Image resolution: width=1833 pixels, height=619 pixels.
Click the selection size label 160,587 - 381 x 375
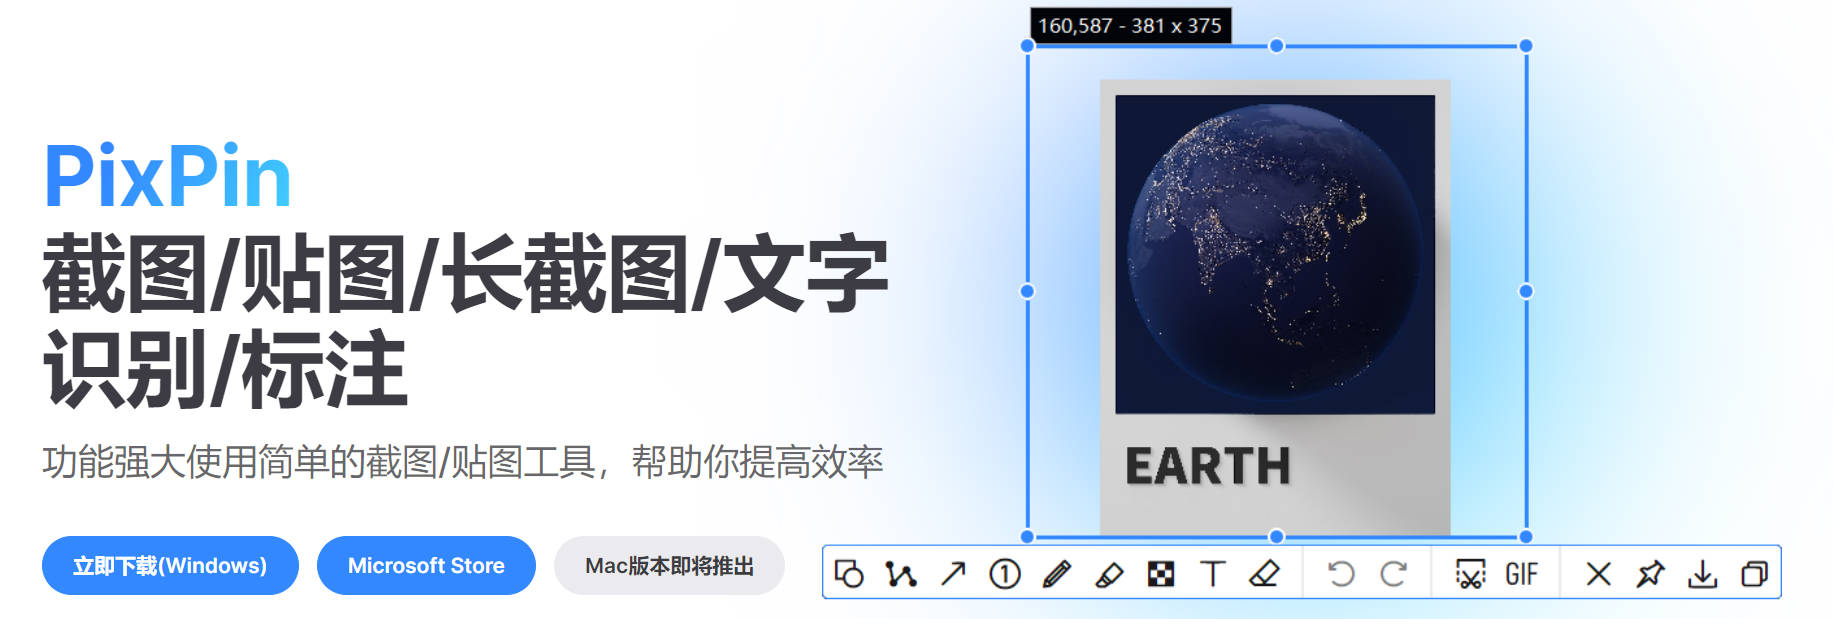pos(1130,26)
